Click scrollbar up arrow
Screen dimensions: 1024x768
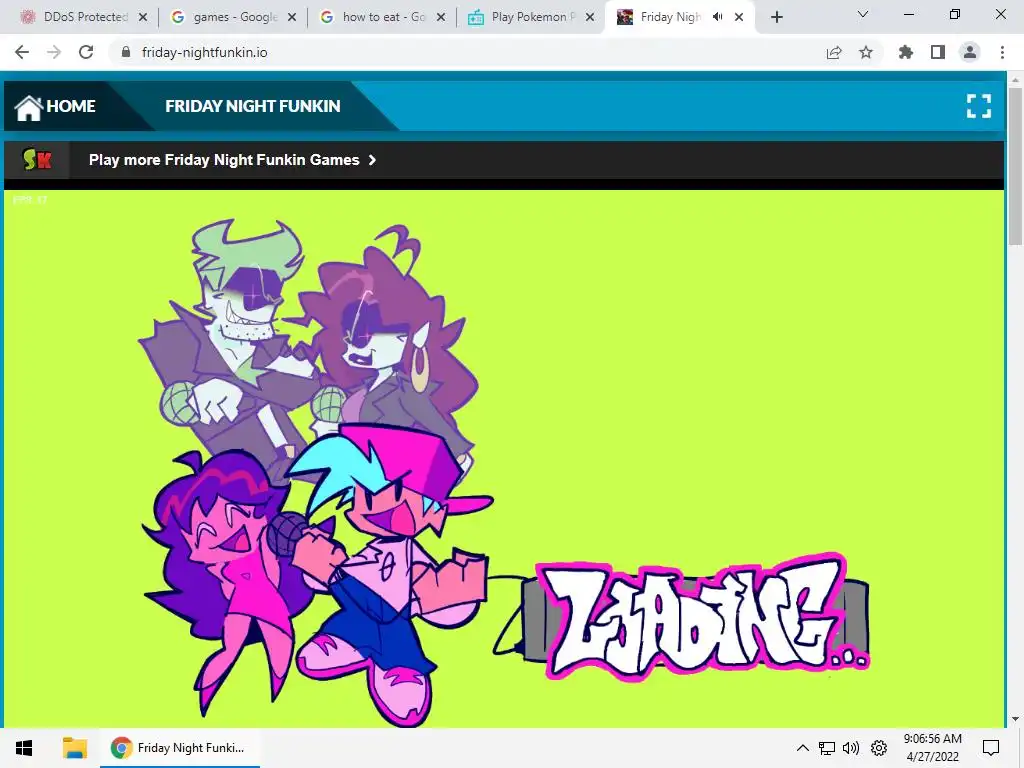point(1014,80)
